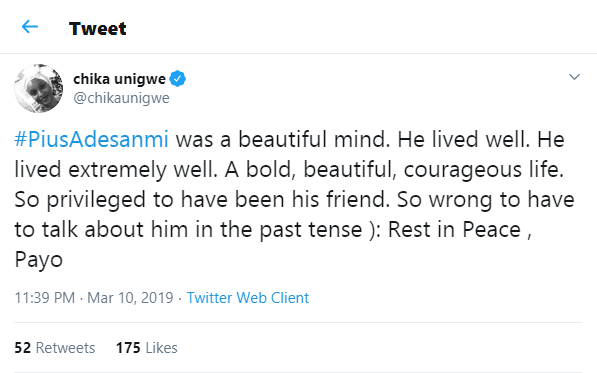This screenshot has width=597, height=373.
Task: Open the #PiusAdesanmi hashtag
Action: (x=91, y=139)
